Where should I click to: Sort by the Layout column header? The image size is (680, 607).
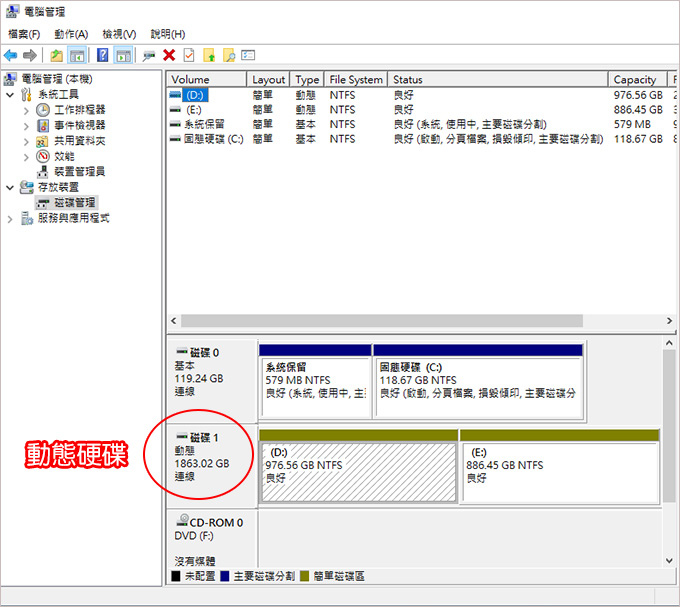pos(268,79)
